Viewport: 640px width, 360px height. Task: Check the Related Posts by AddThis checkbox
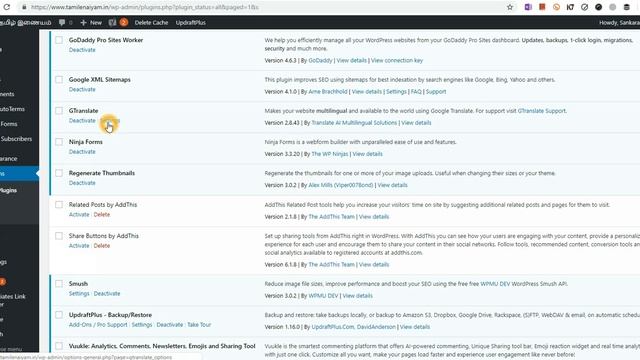point(59,204)
